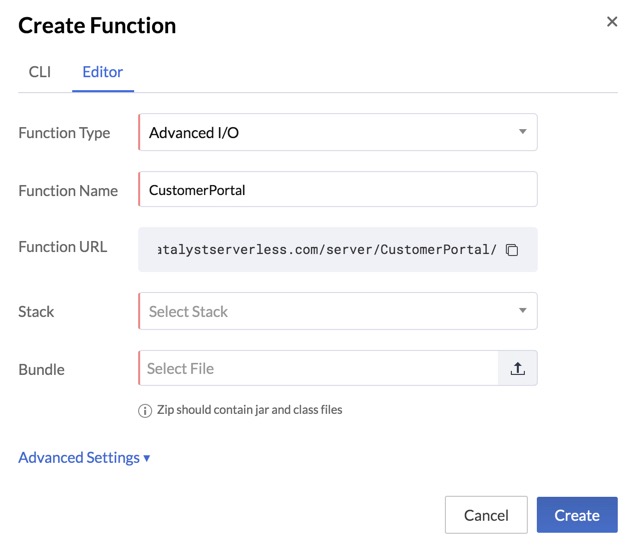Click the Function Name input field

pos(338,189)
